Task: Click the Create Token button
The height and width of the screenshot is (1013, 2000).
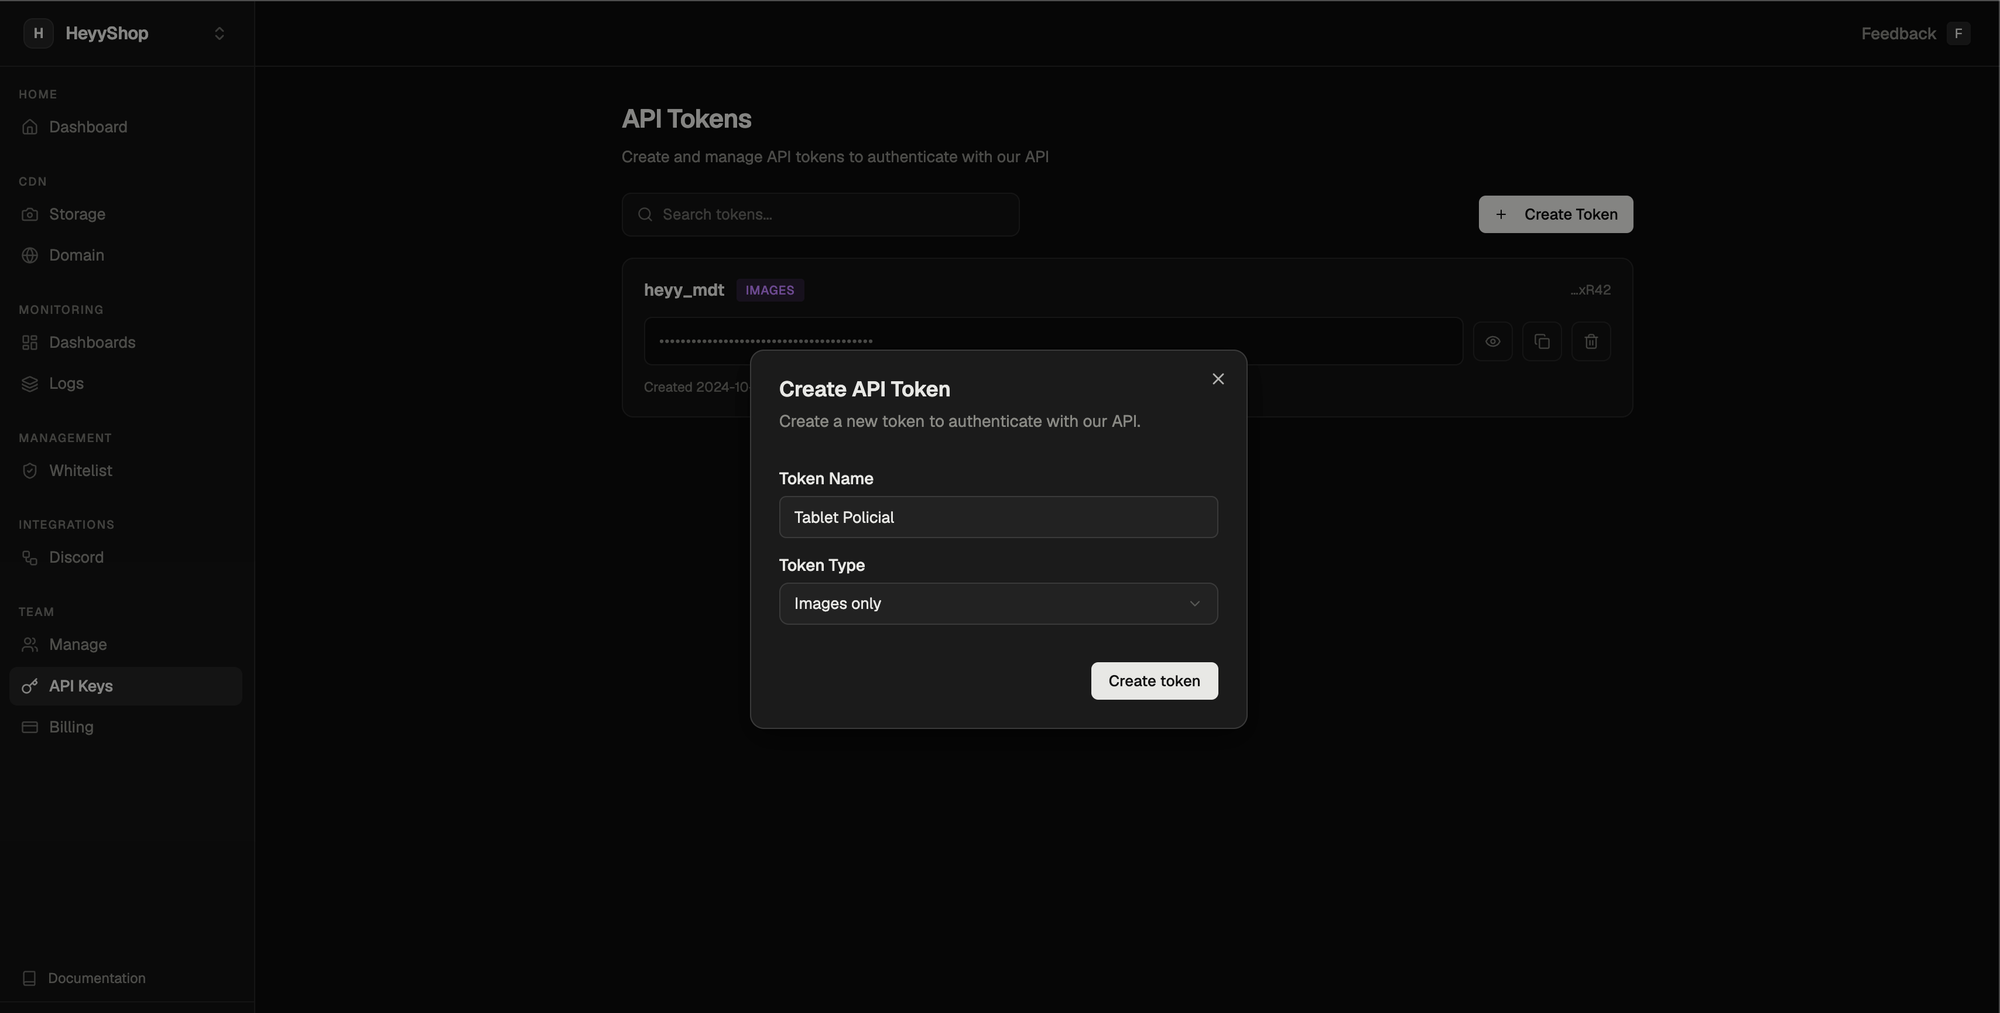Action: 1555,214
